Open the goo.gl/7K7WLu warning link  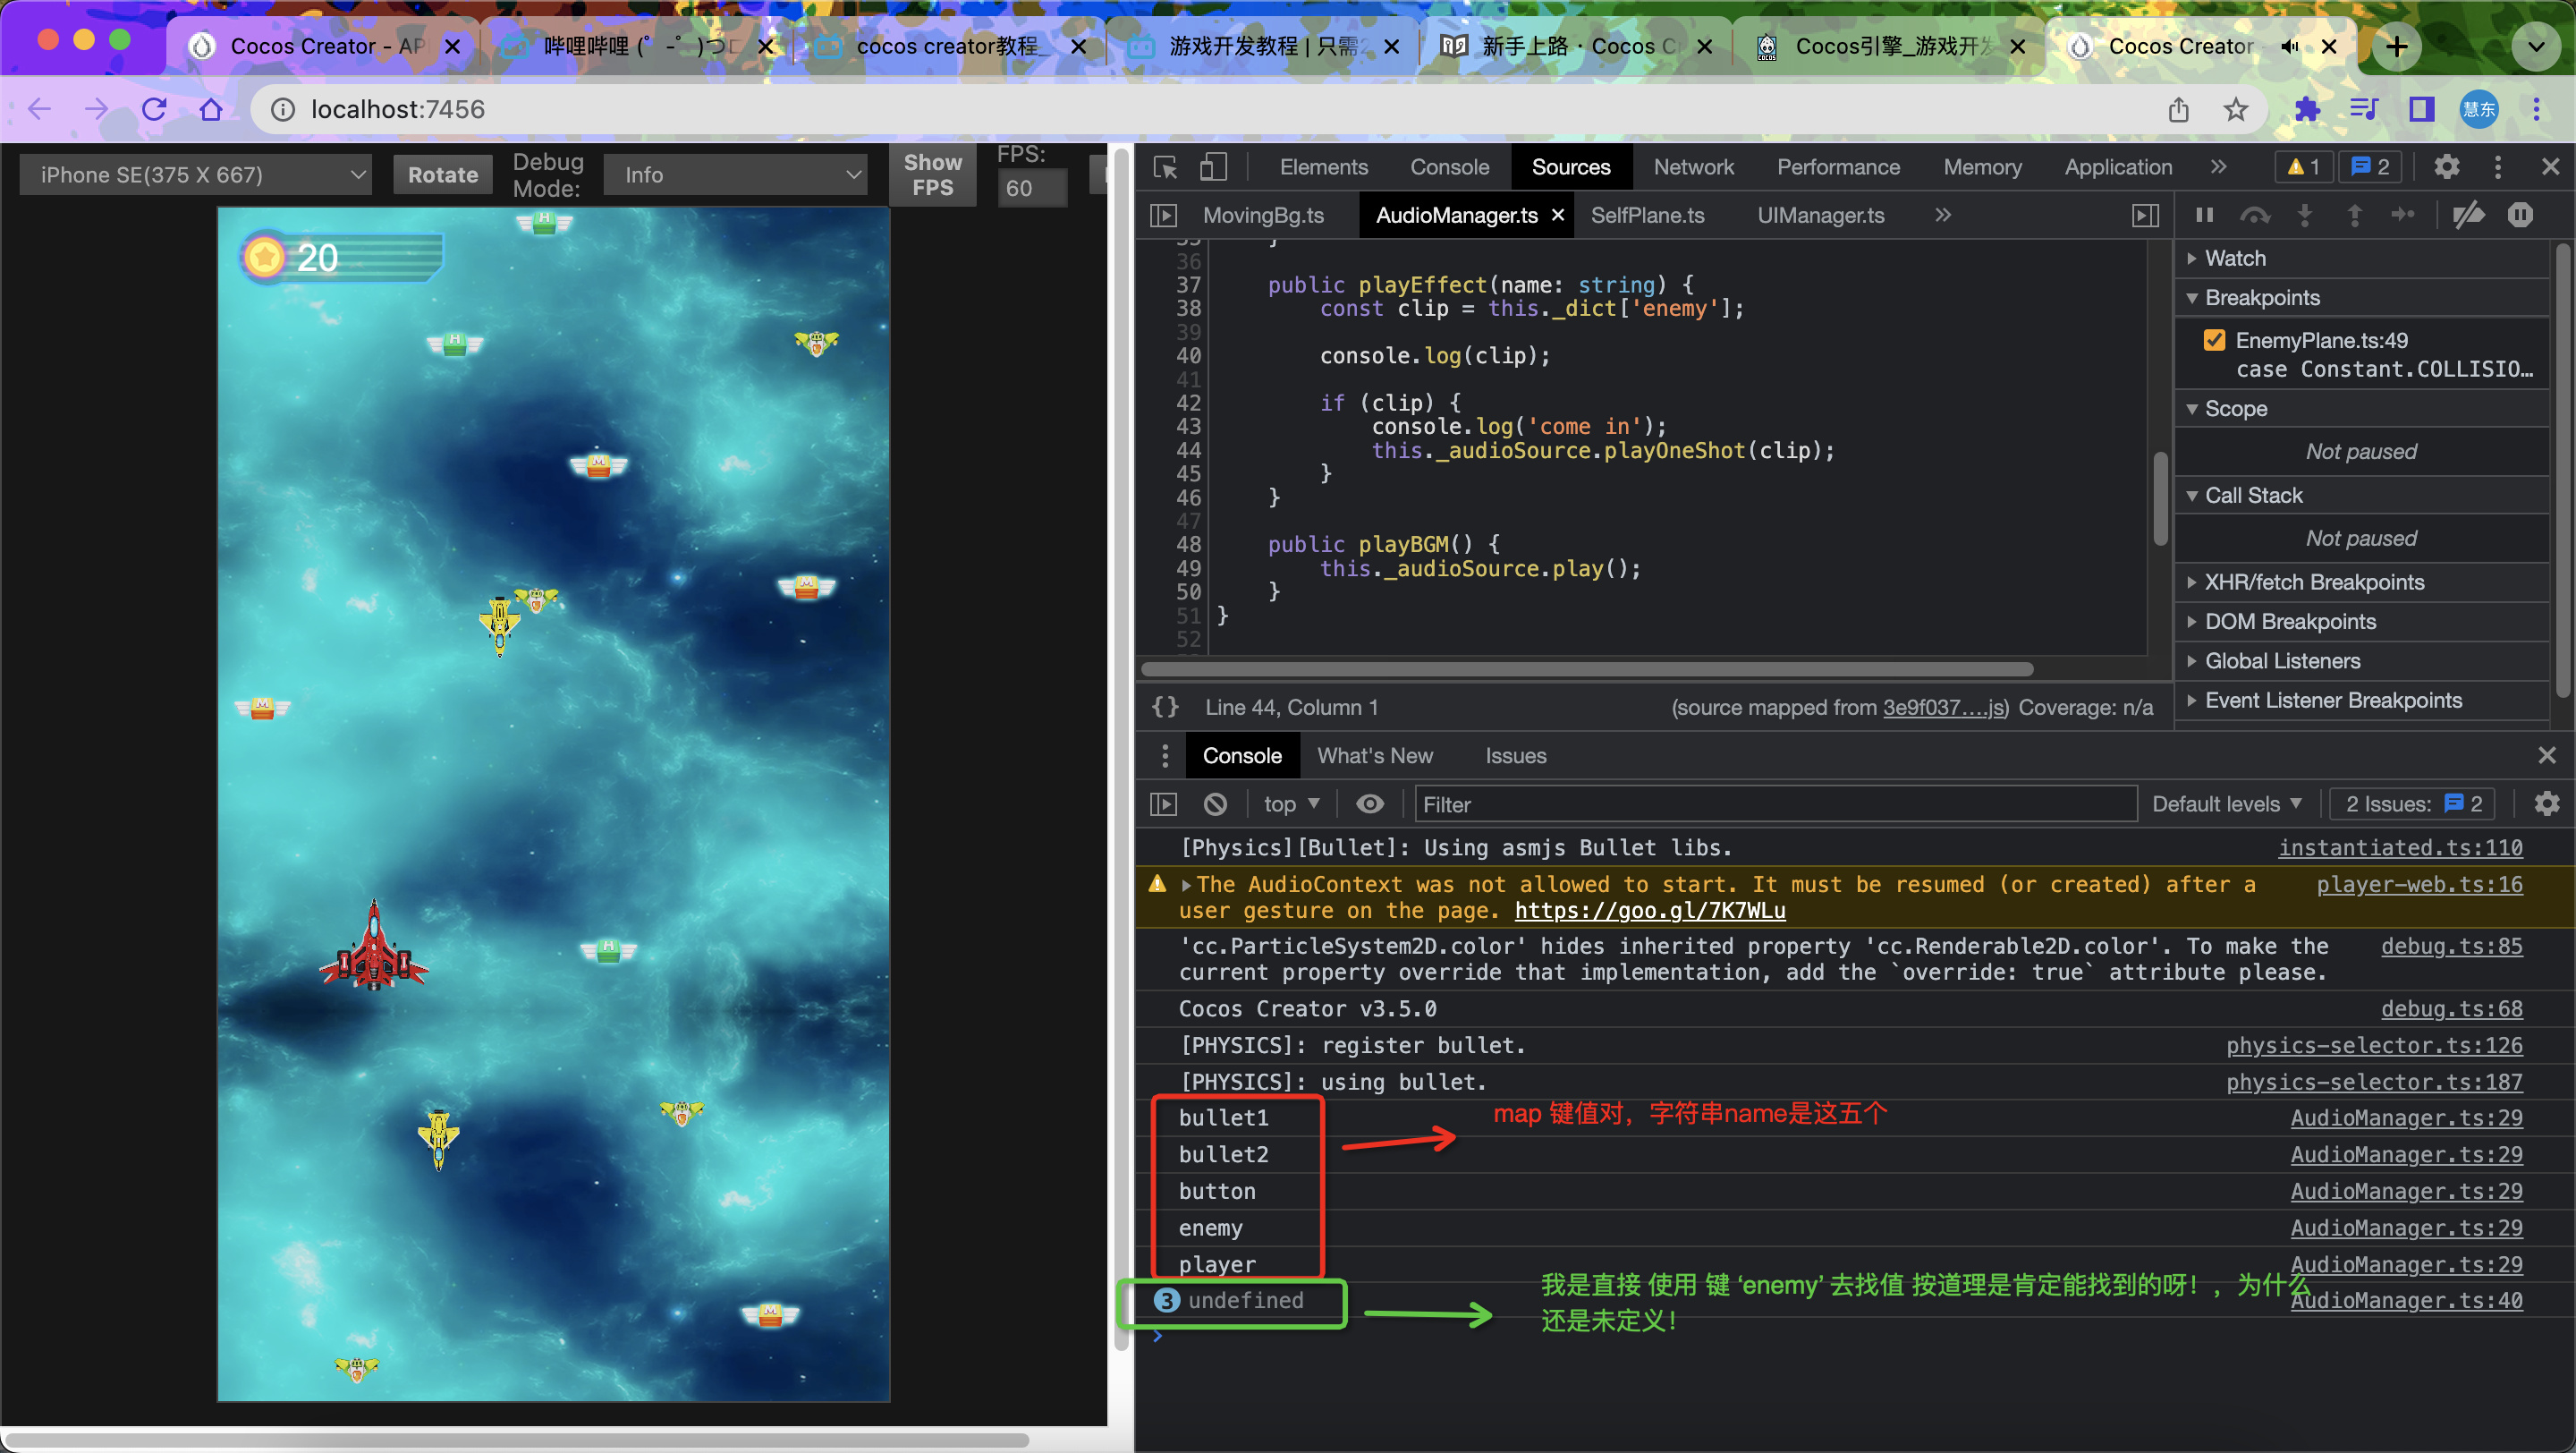click(x=1649, y=910)
